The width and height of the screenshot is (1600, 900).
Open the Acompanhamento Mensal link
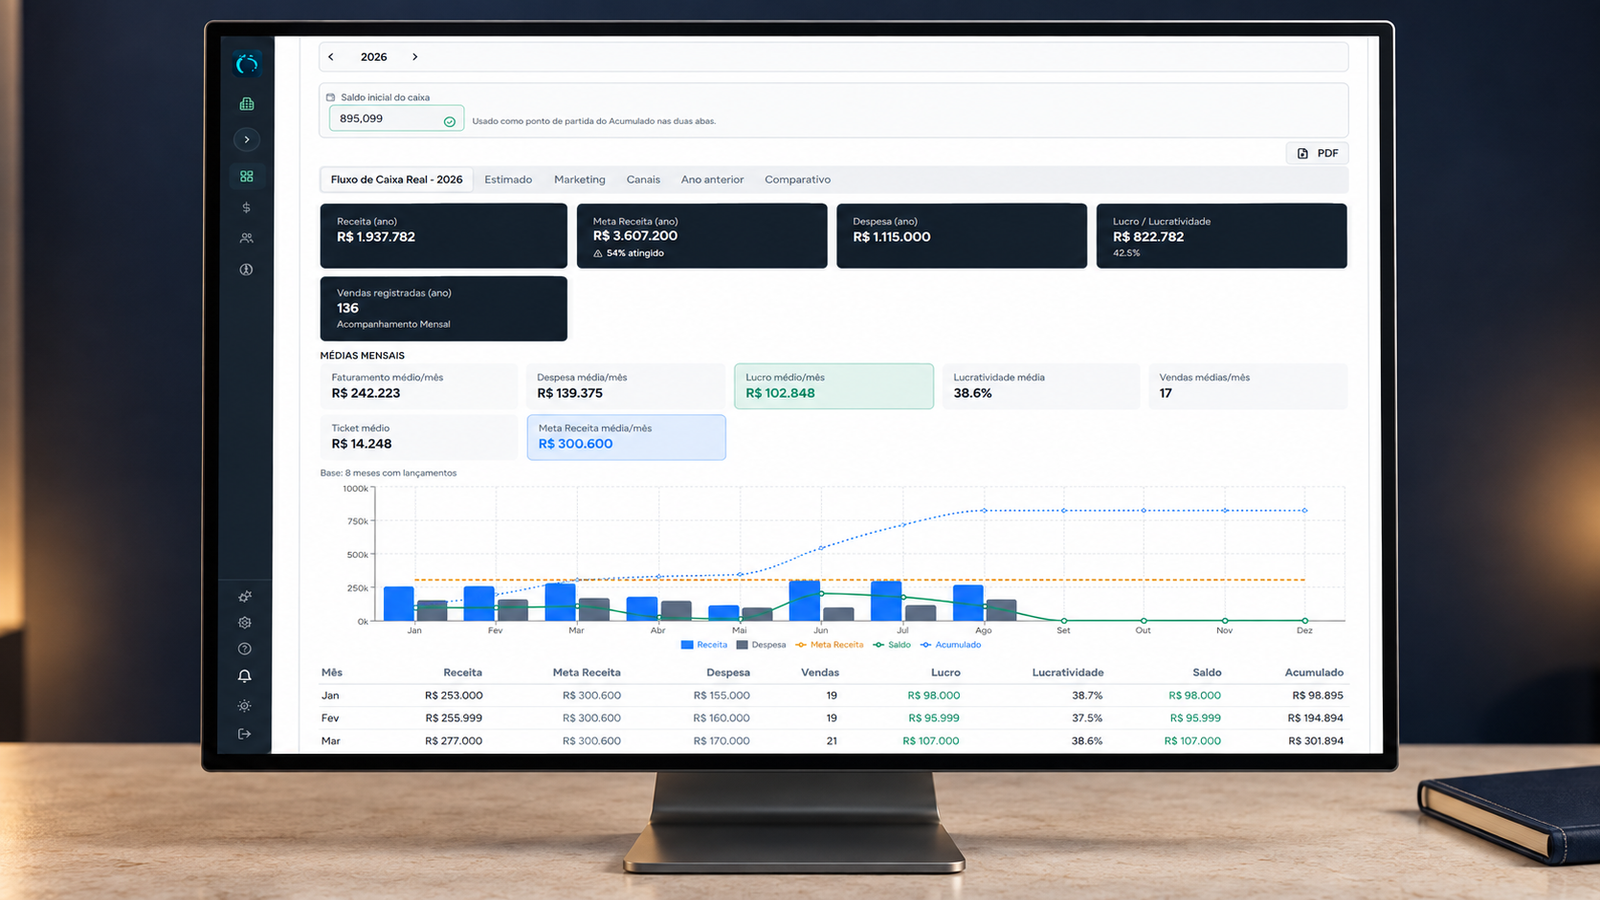(393, 324)
